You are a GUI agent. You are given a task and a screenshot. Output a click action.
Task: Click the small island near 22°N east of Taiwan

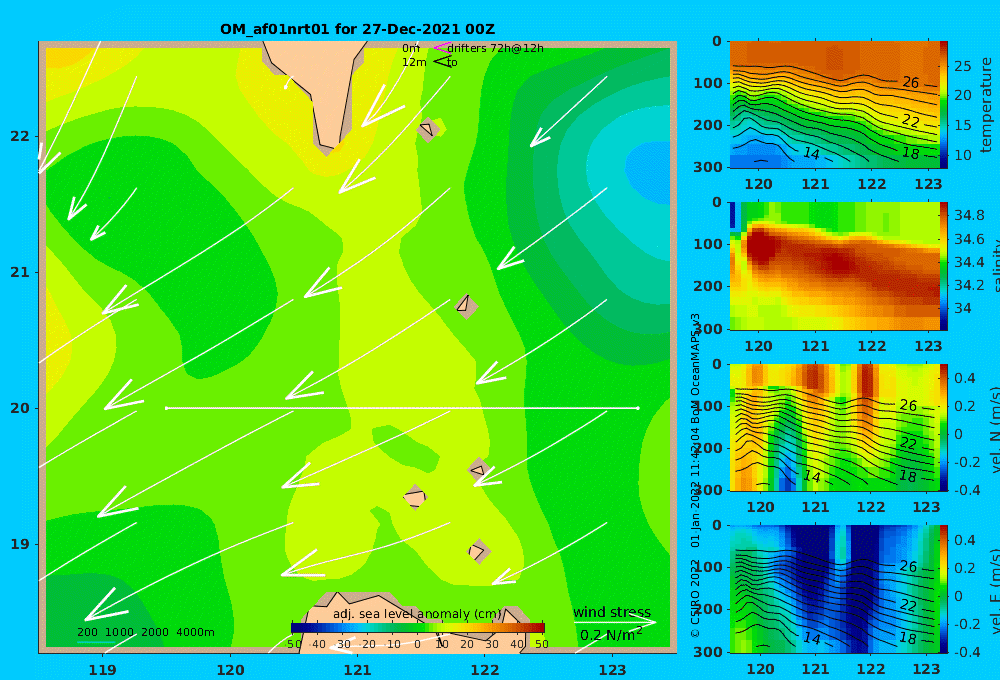428,129
